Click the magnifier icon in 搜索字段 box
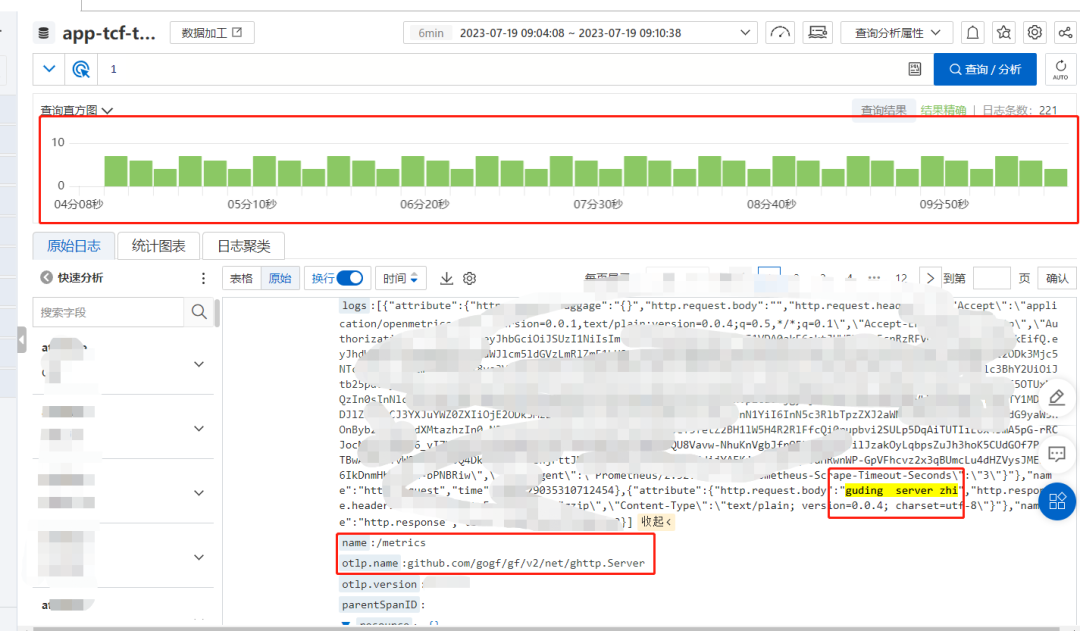1080x631 pixels. pyautogui.click(x=199, y=312)
